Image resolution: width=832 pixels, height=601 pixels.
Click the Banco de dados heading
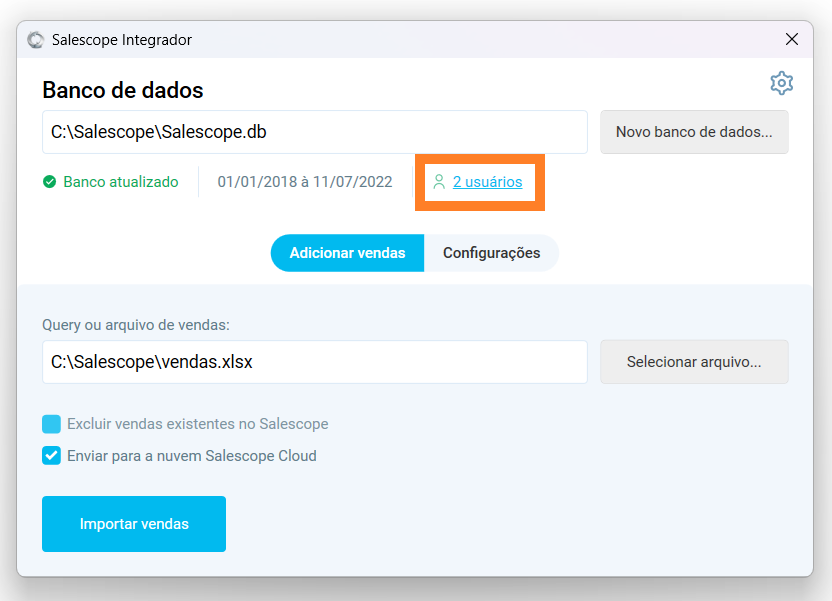tap(123, 90)
